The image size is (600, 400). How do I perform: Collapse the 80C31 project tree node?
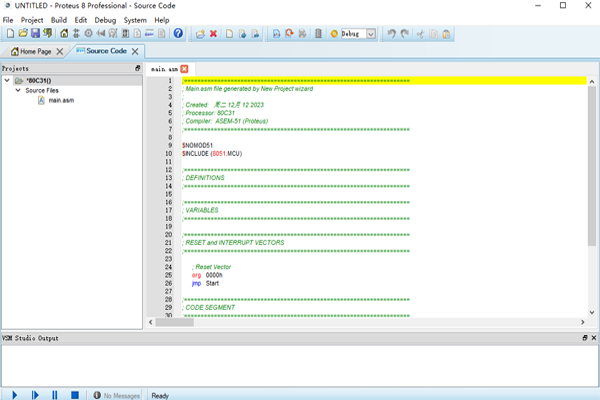pyautogui.click(x=7, y=80)
